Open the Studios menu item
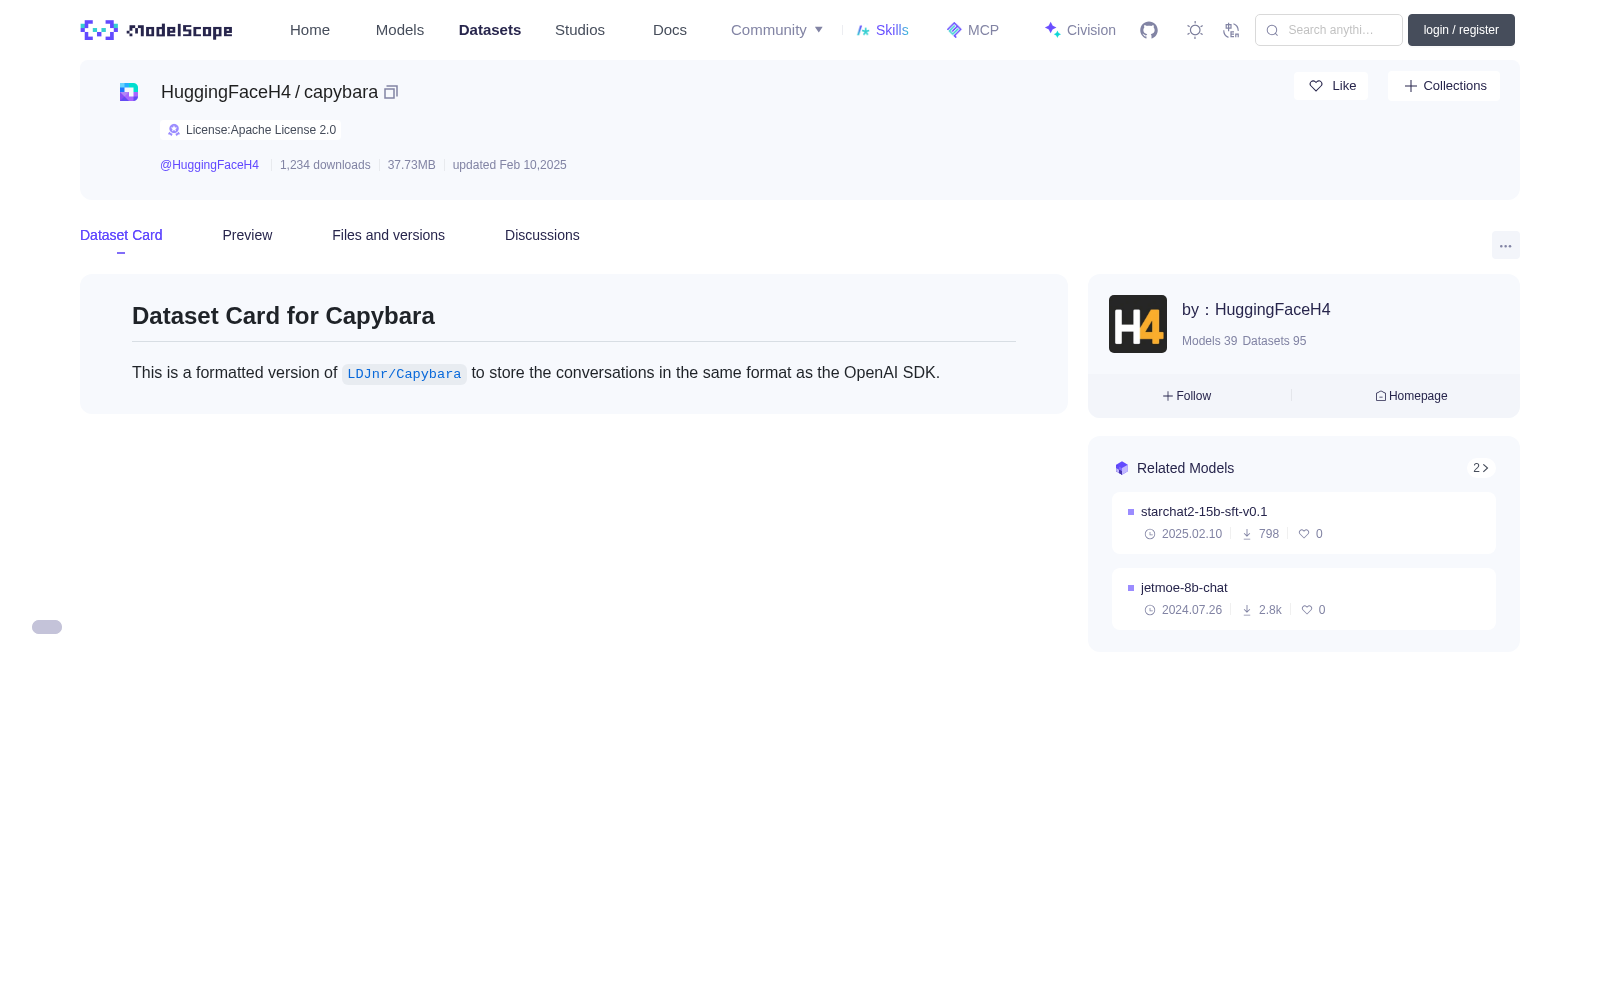 coord(580,30)
